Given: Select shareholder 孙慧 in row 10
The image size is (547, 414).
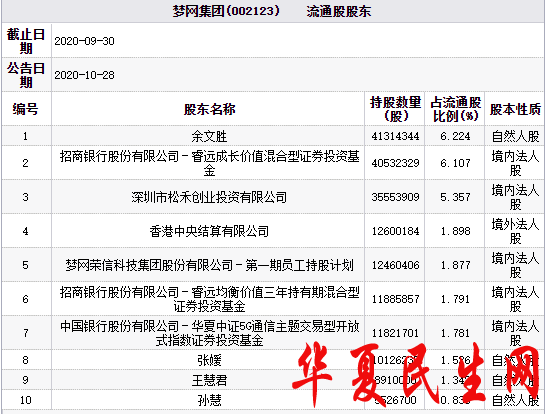Looking at the screenshot, I should 209,400.
